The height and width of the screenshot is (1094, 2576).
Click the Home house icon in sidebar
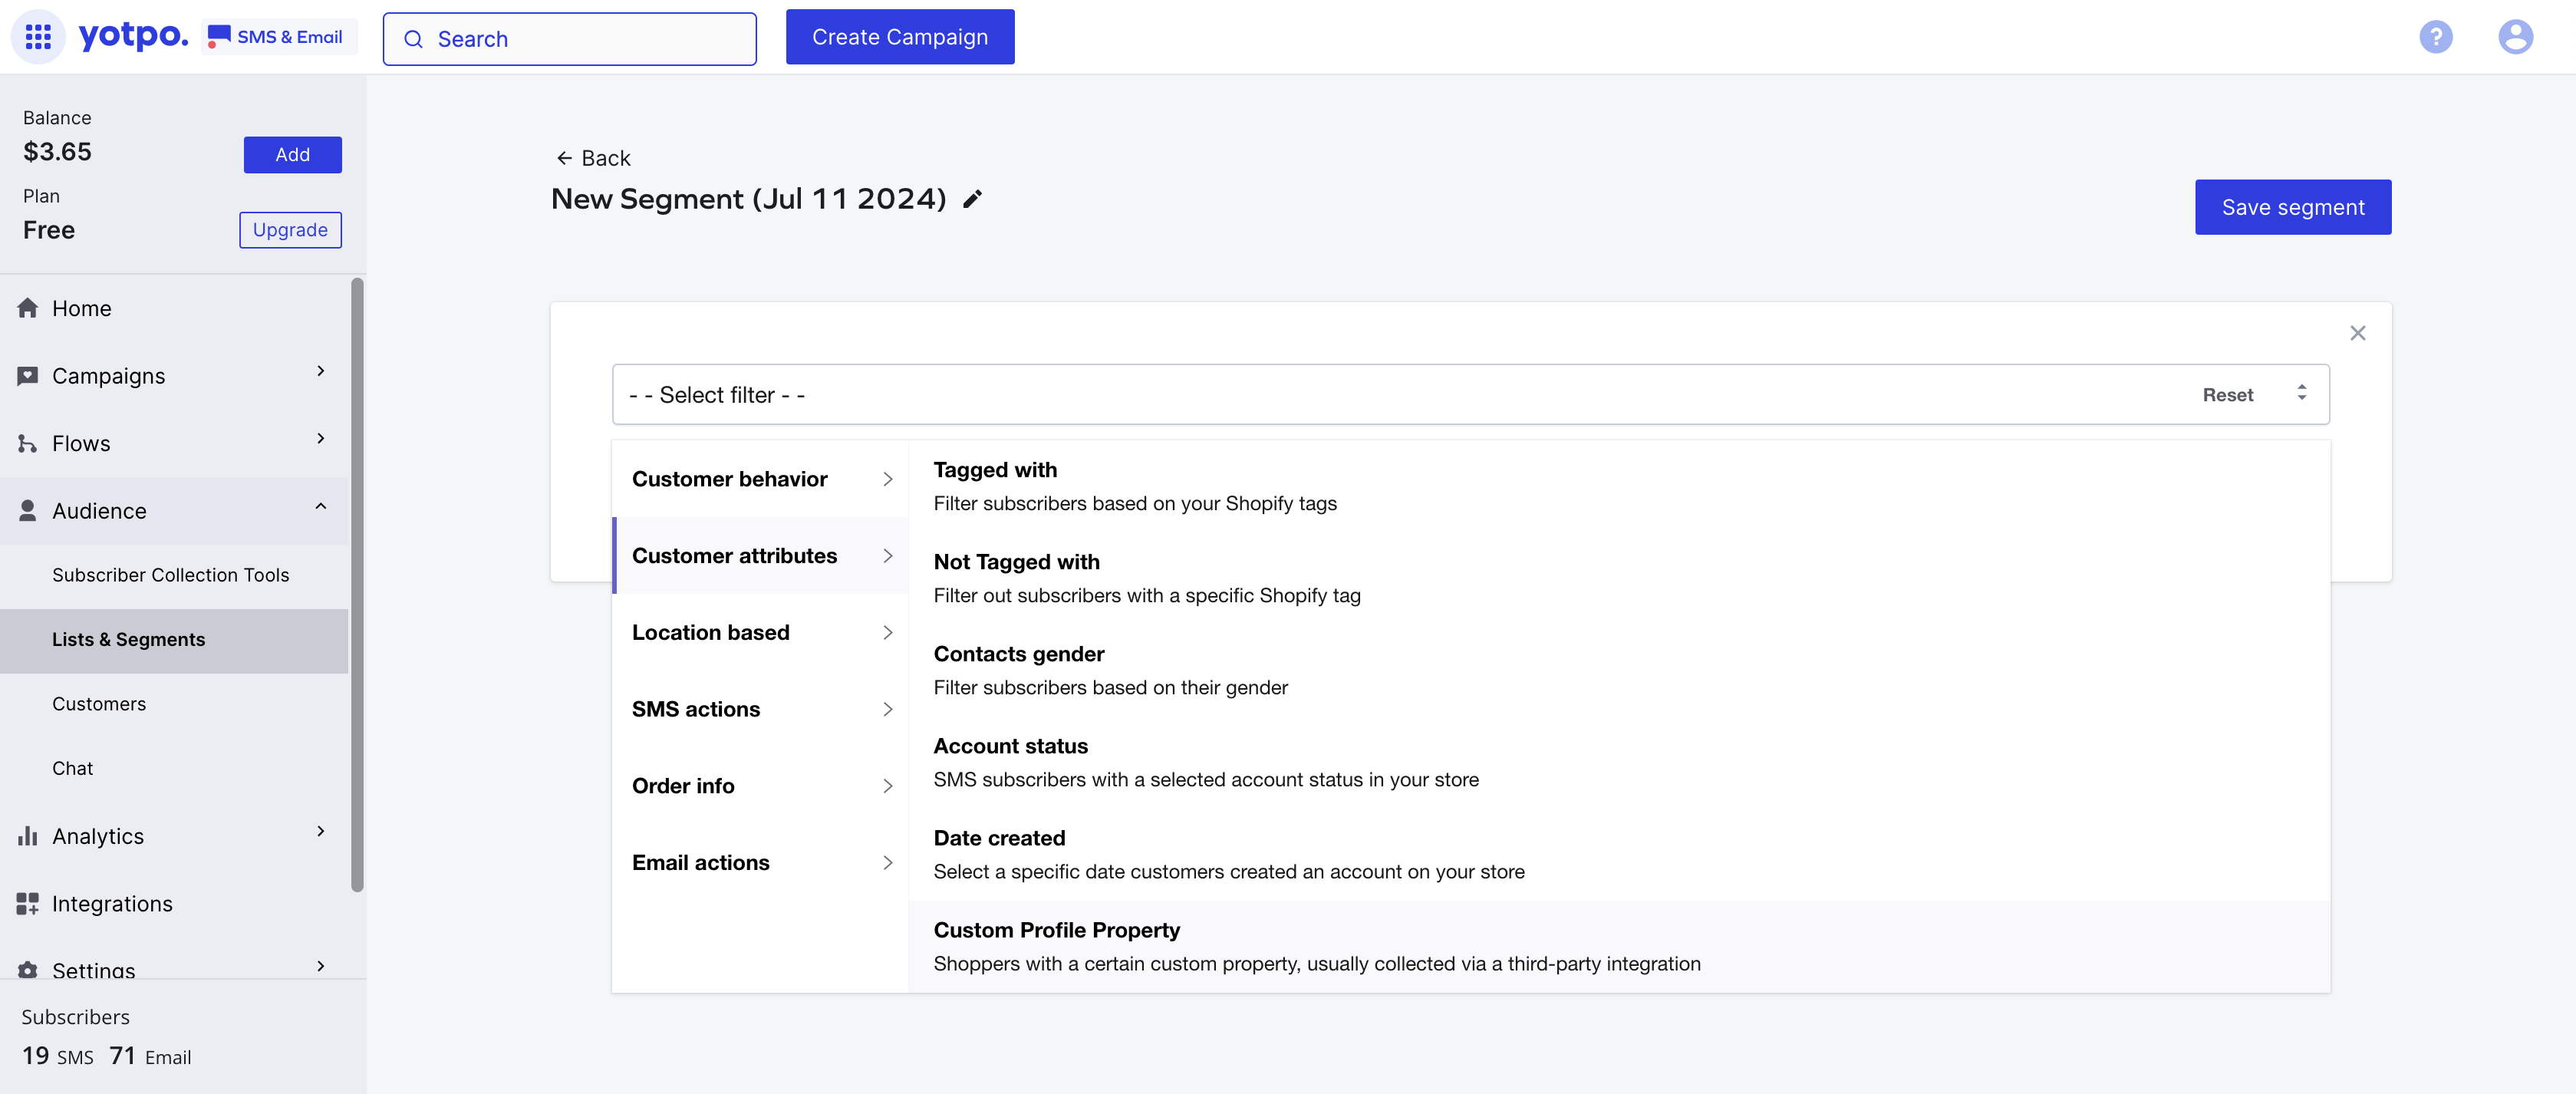click(27, 308)
